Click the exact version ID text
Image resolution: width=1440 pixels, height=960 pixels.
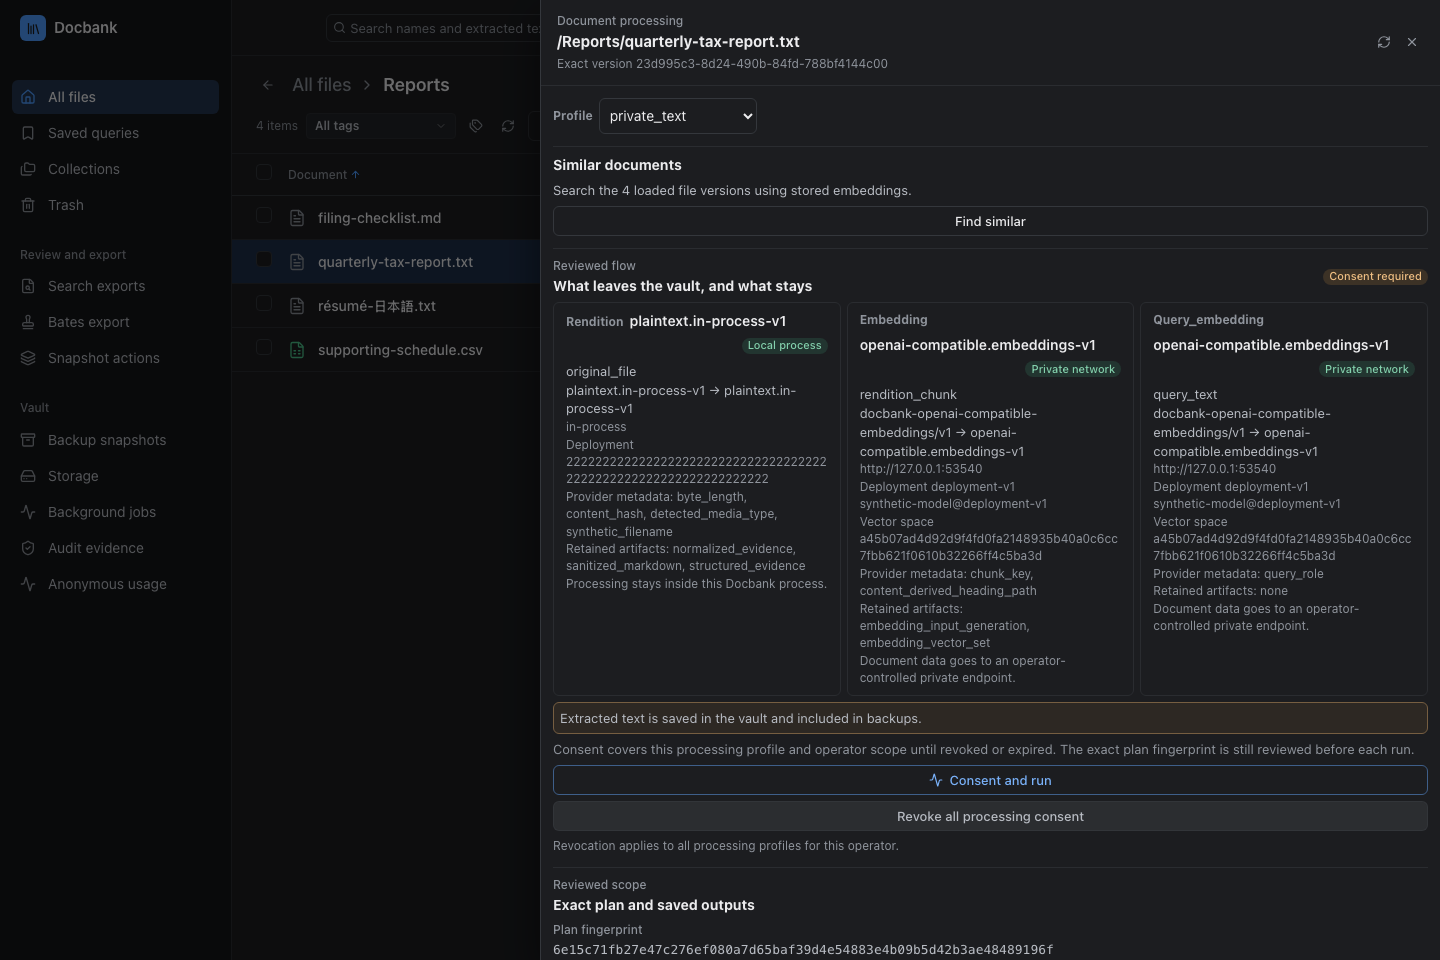tap(722, 63)
